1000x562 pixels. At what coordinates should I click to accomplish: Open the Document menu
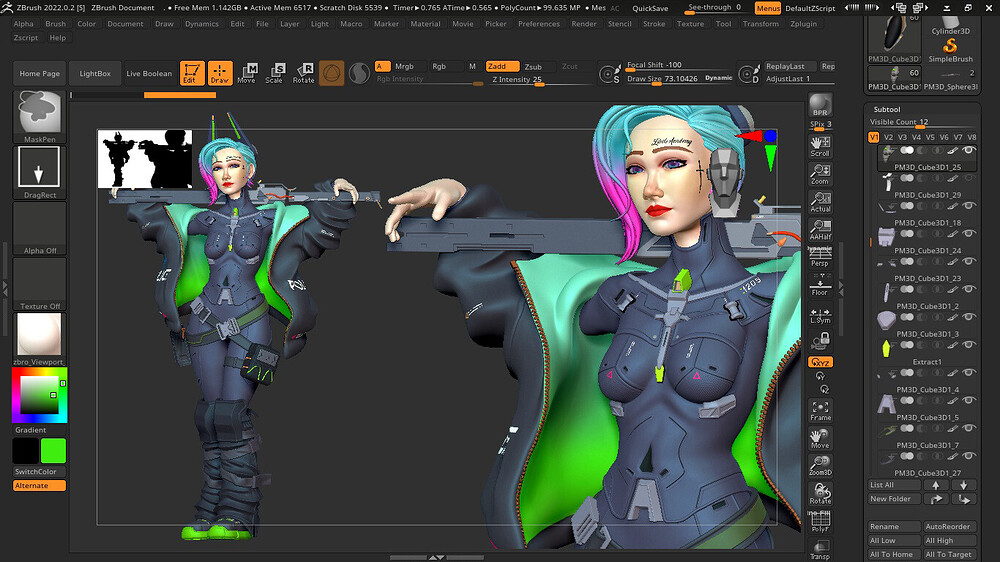click(x=125, y=24)
